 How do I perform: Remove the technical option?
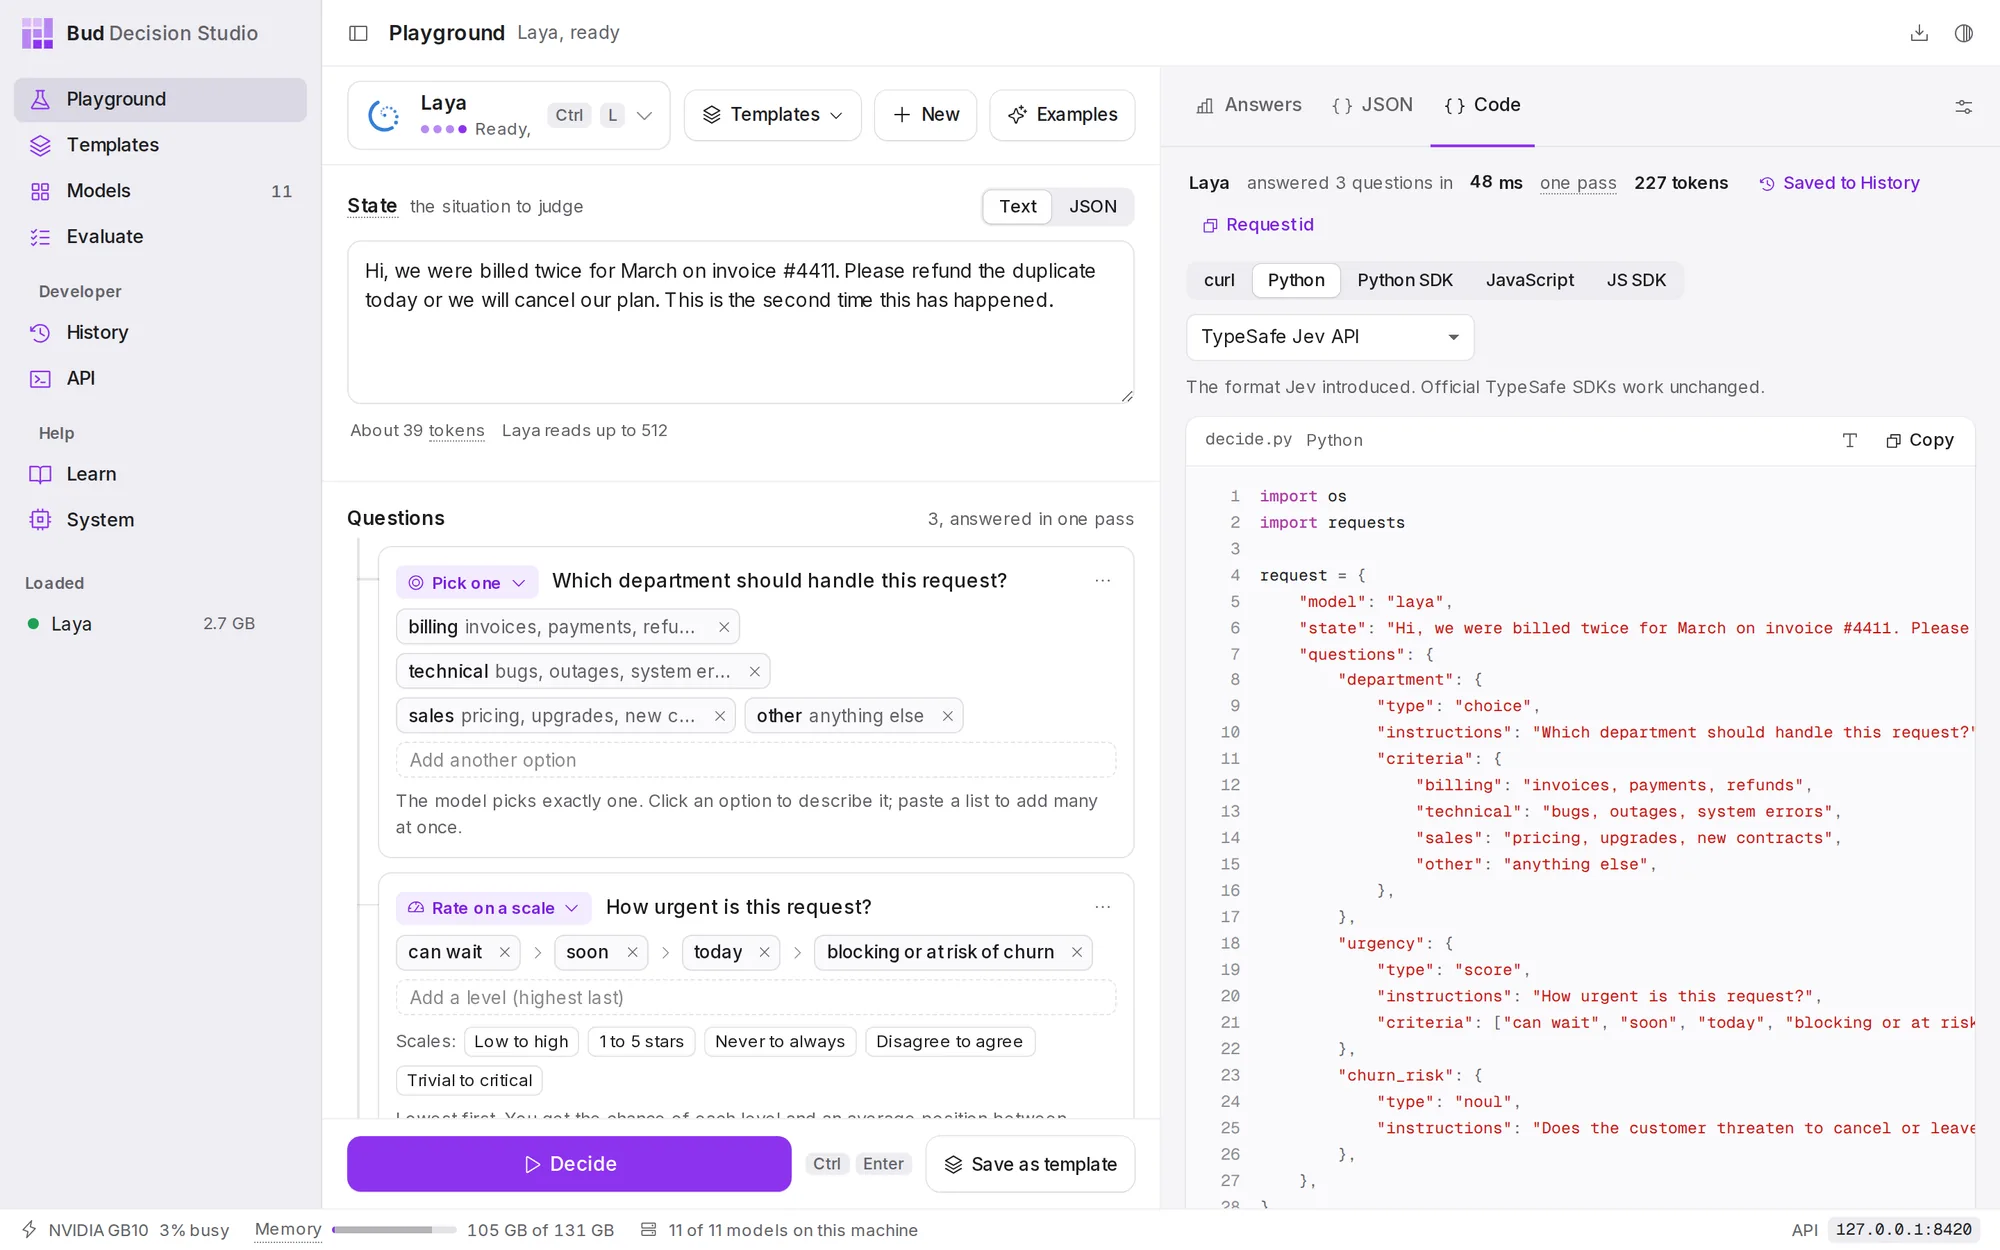(x=755, y=672)
